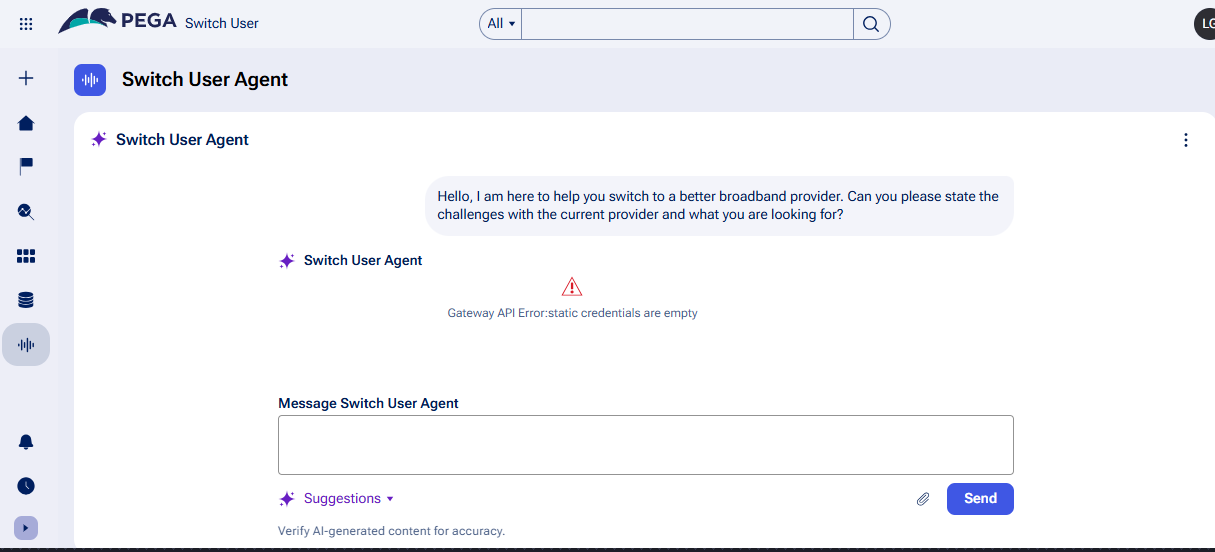Select the agent waveform icon in sidebar
Screen dimensions: 1215x552
(26, 345)
